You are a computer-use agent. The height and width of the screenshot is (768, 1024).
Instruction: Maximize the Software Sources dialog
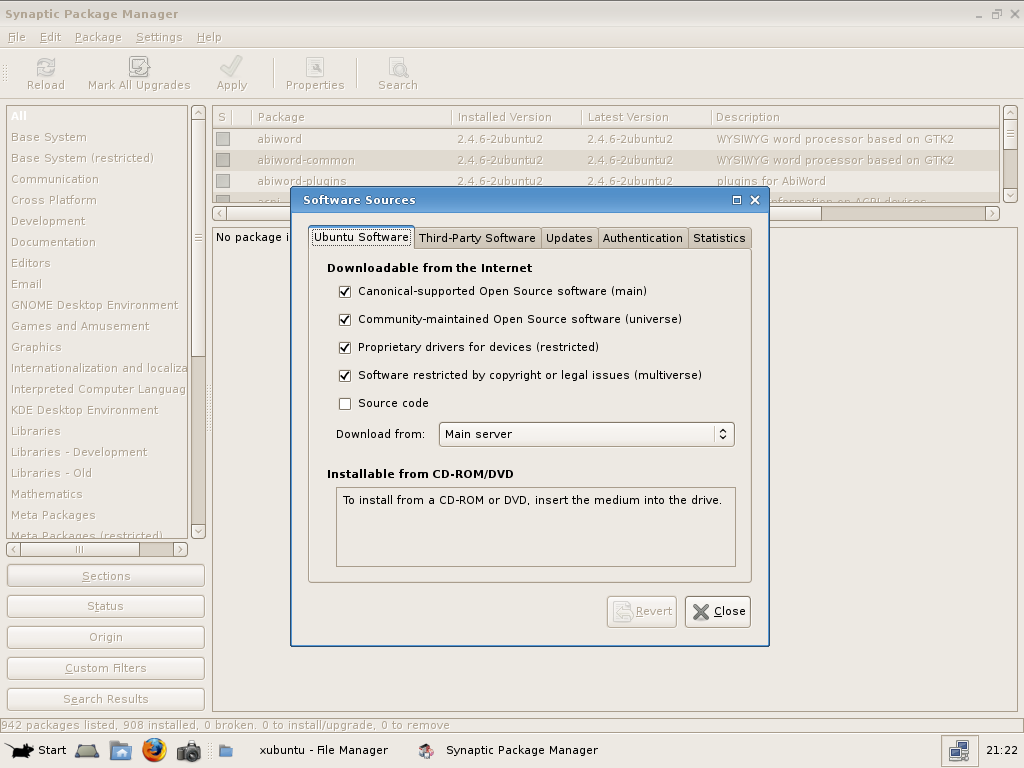click(737, 200)
